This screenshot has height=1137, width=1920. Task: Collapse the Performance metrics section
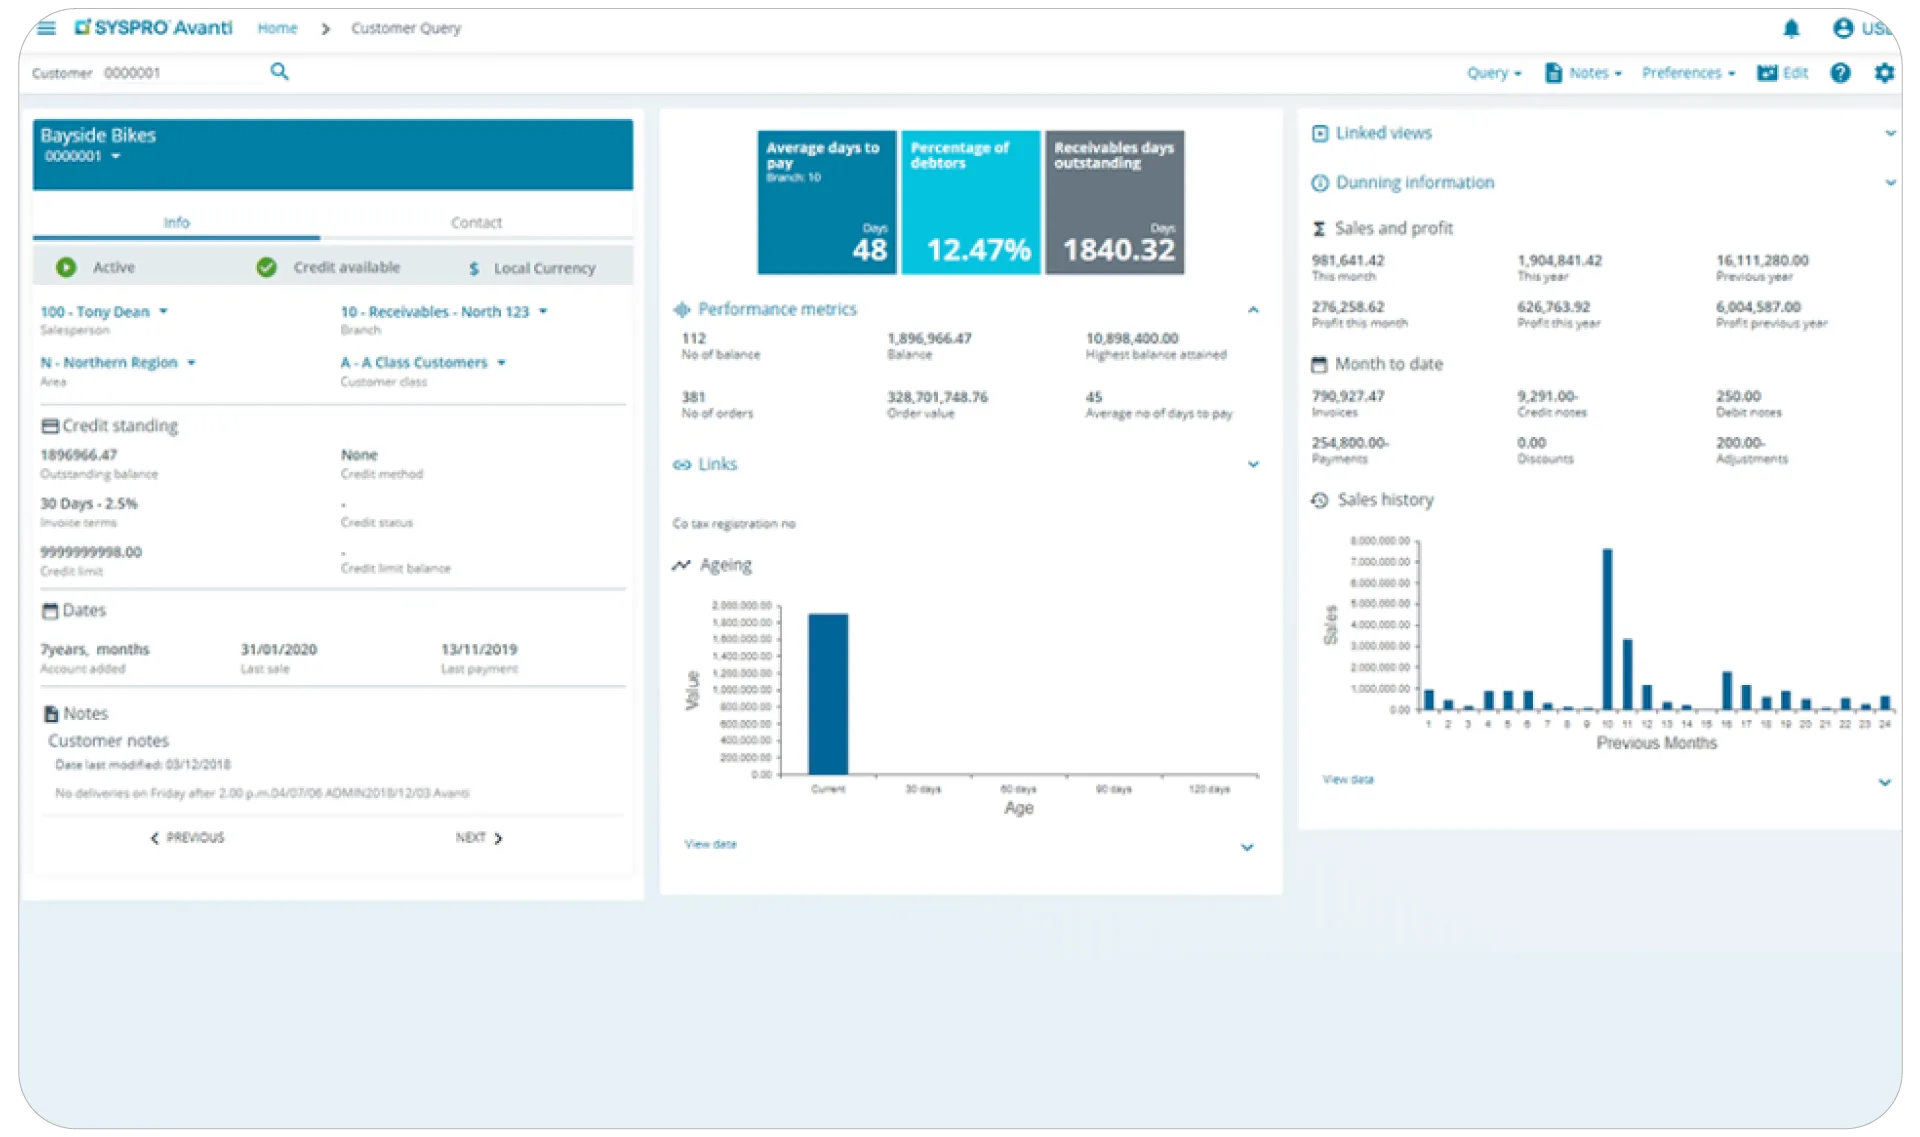[1253, 310]
